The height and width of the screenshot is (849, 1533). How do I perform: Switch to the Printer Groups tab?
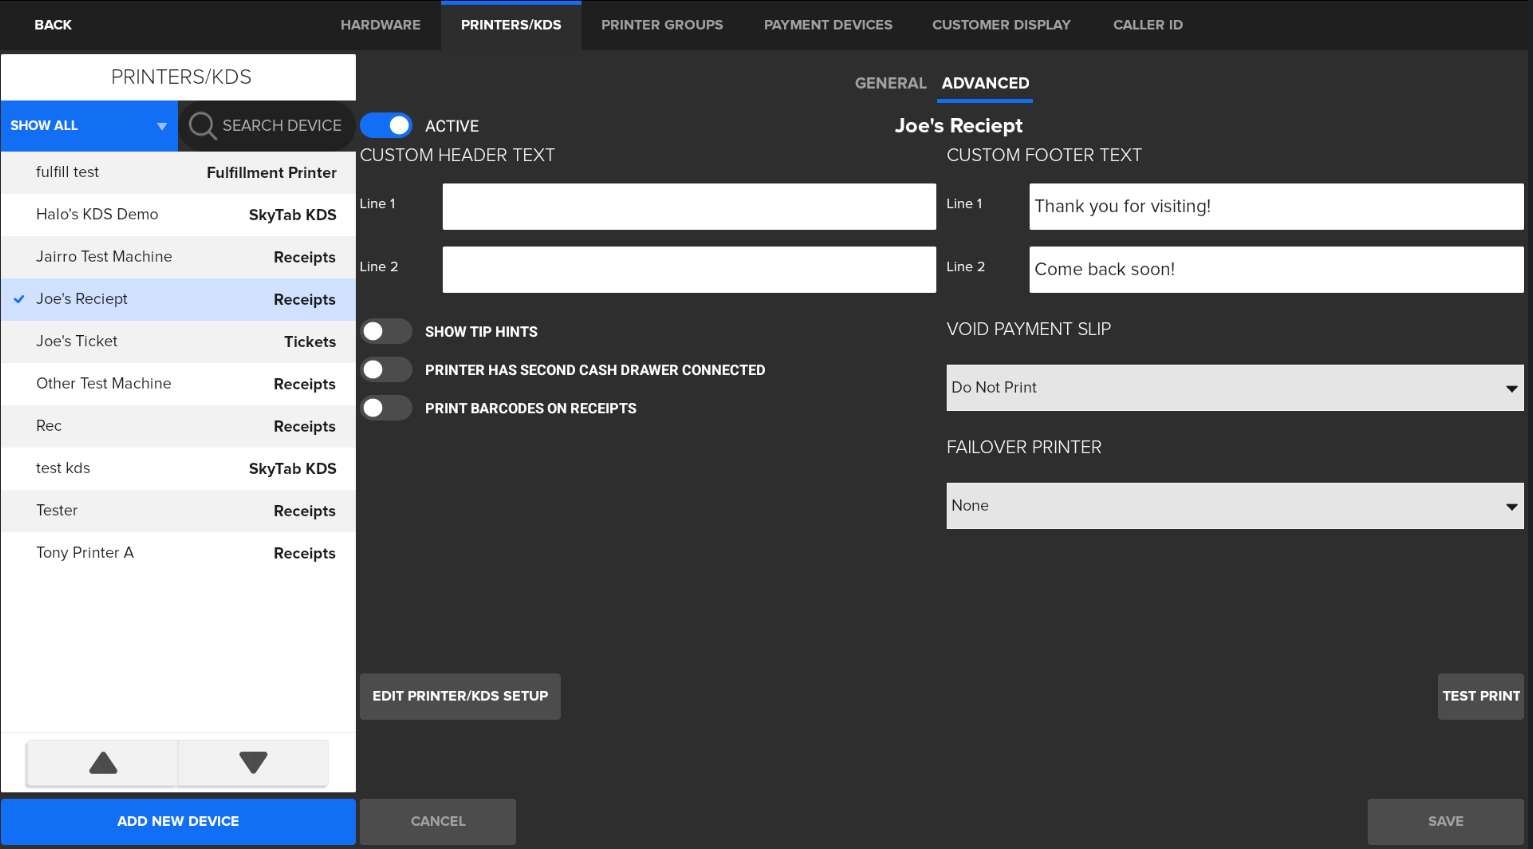point(661,25)
